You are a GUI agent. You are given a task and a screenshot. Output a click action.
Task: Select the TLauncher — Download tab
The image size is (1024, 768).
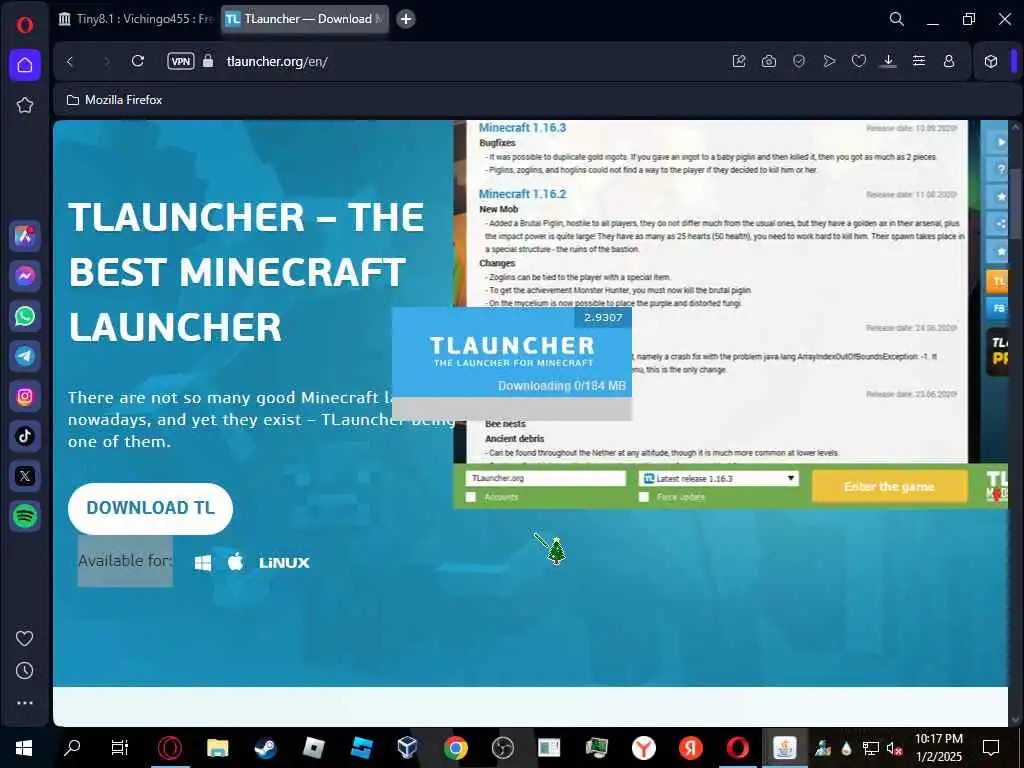pos(305,19)
